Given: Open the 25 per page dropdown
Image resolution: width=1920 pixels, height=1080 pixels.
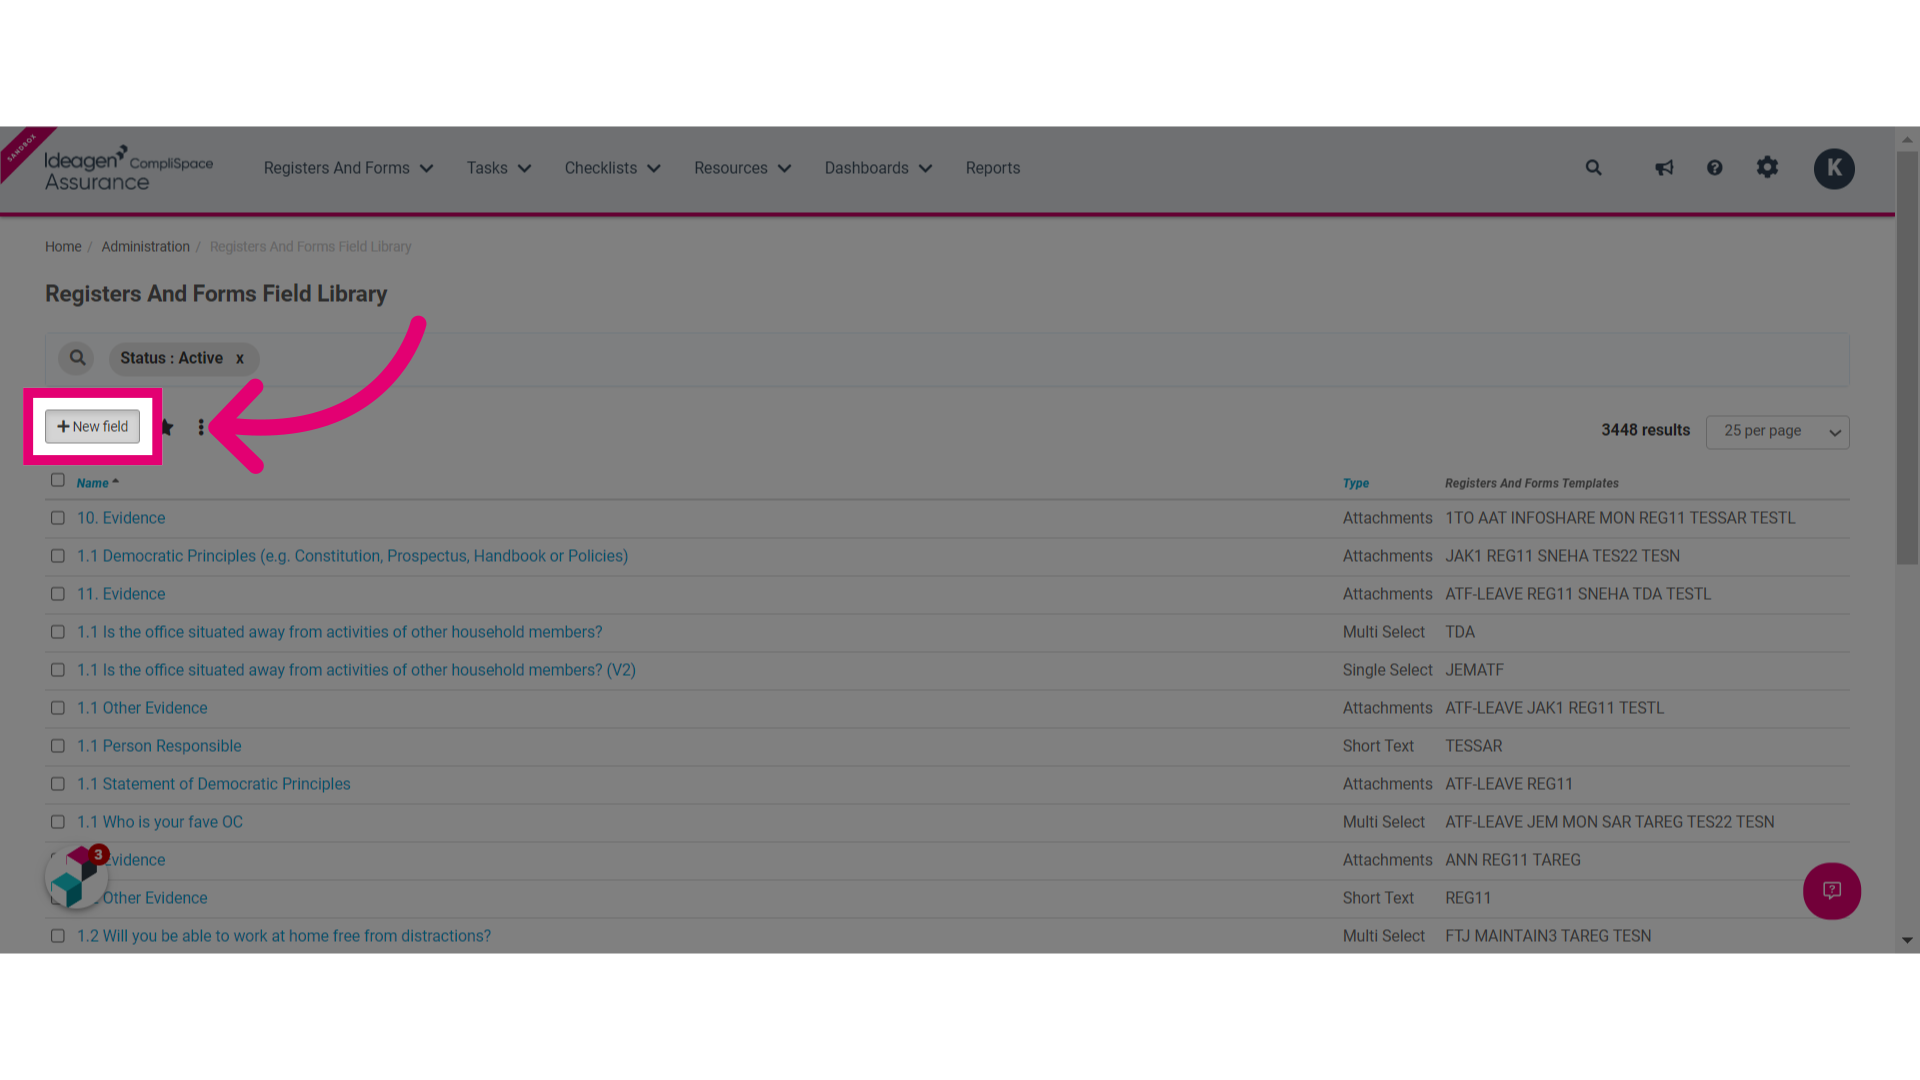Looking at the screenshot, I should pyautogui.click(x=1777, y=432).
